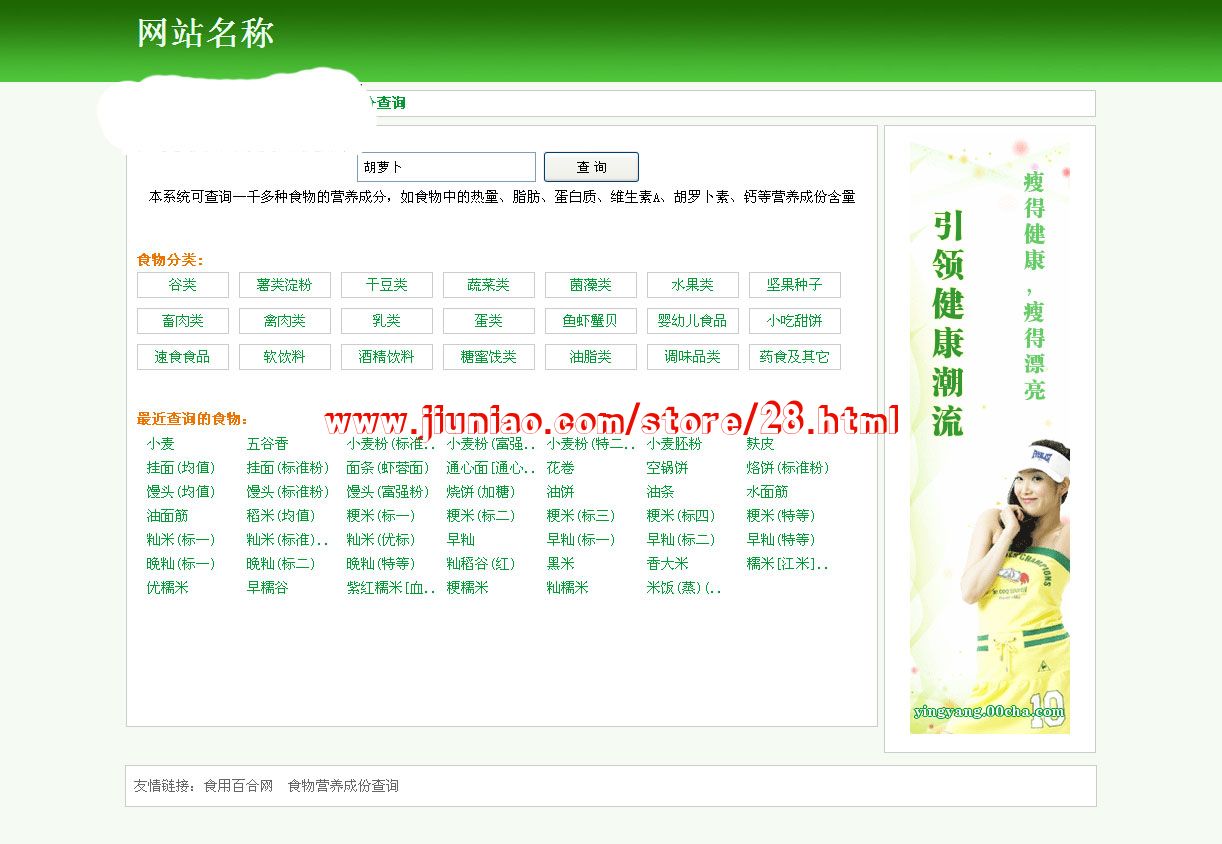Open the 食物营养成份查询 footer link
The image size is (1222, 844).
343,786
